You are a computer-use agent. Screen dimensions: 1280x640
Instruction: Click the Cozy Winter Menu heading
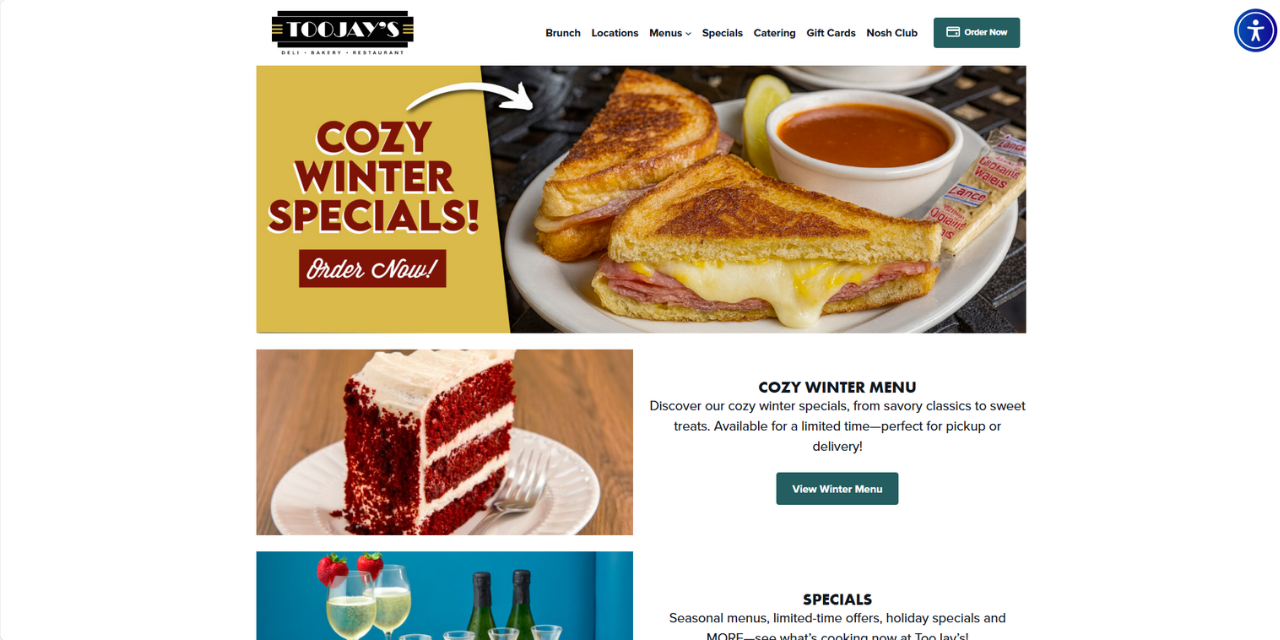pyautogui.click(x=837, y=387)
